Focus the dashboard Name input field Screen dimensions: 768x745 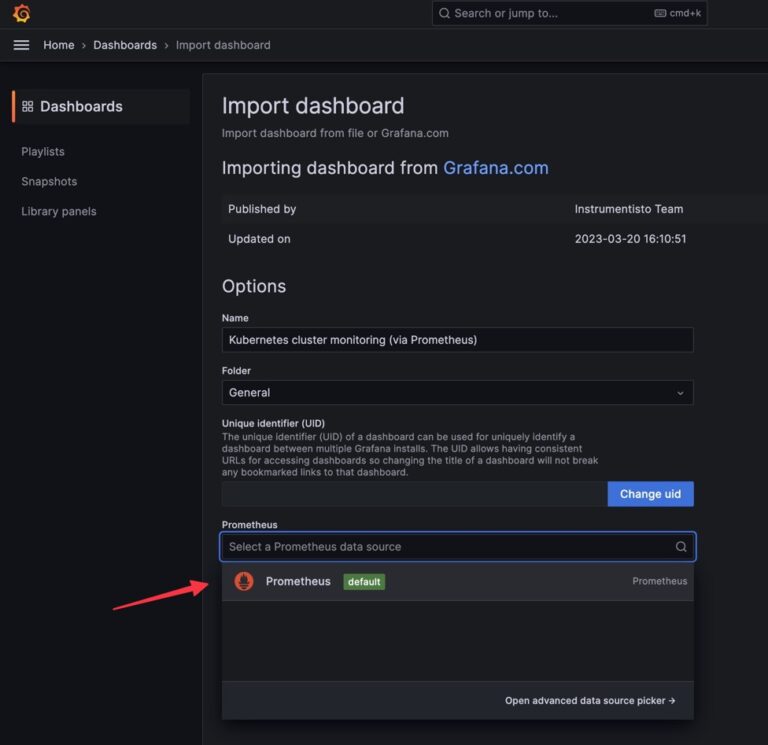(x=457, y=340)
